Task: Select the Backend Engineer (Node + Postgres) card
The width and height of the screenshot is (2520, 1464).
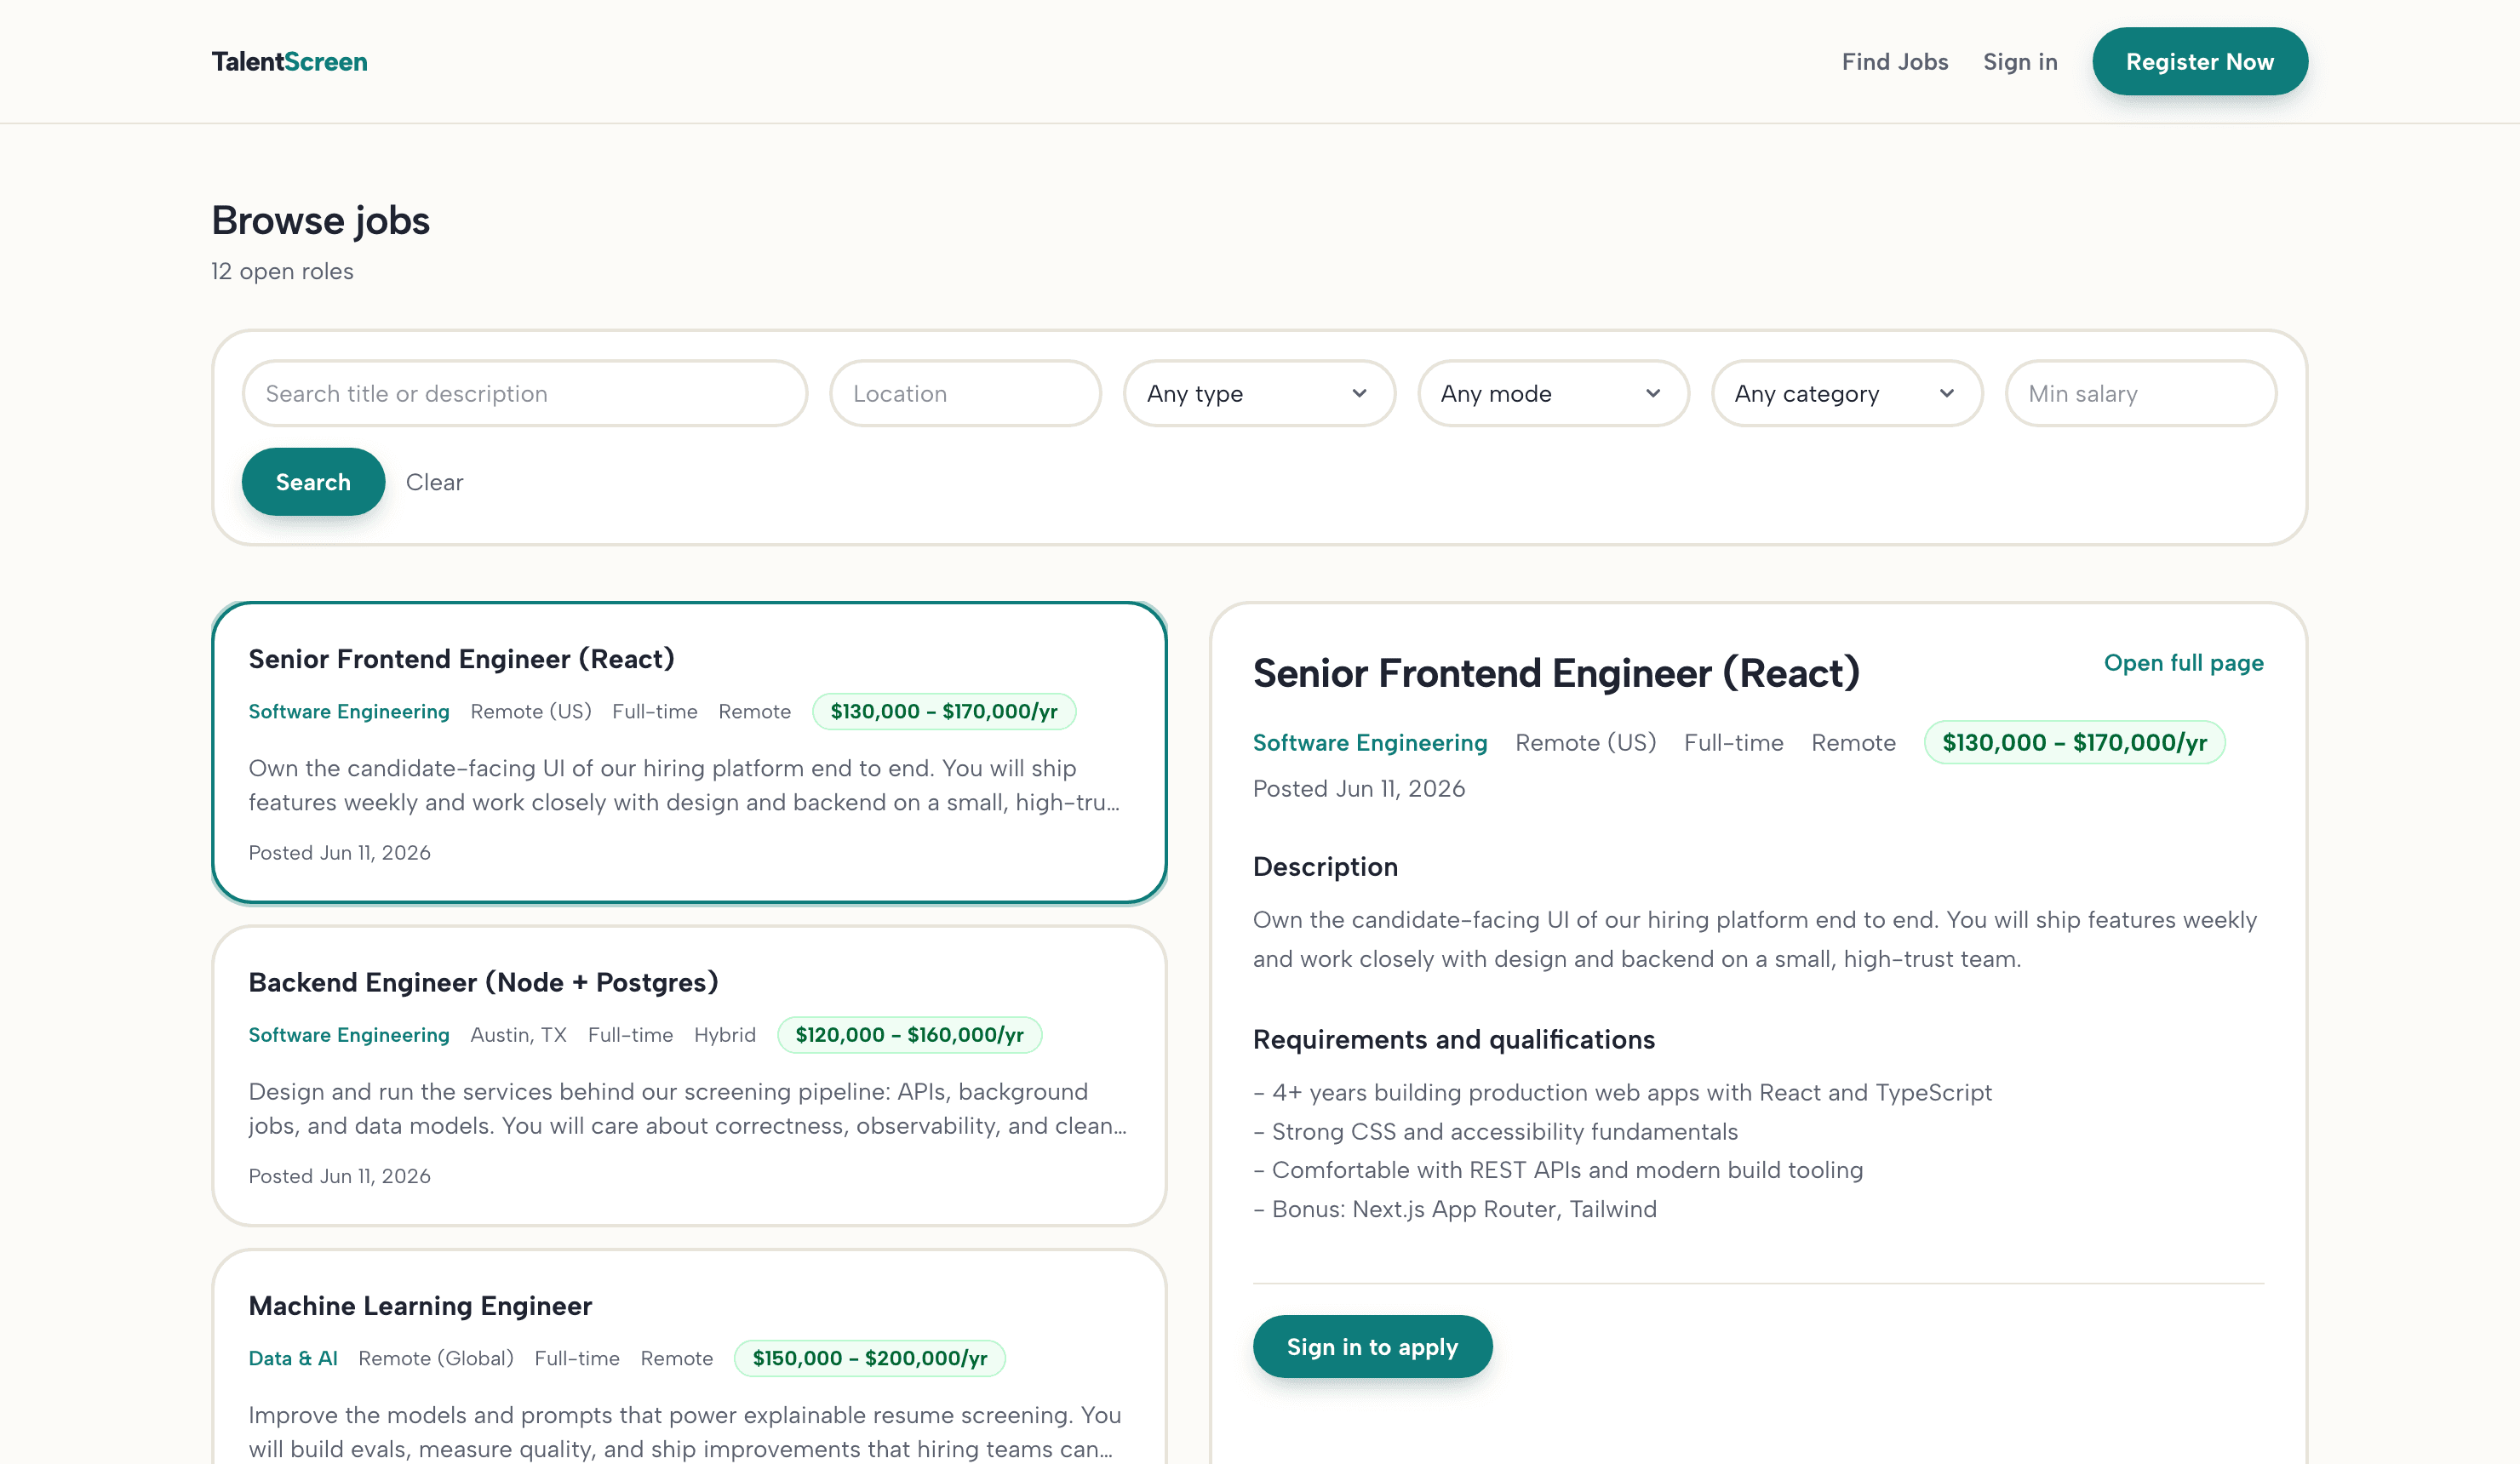Action: [x=689, y=1076]
